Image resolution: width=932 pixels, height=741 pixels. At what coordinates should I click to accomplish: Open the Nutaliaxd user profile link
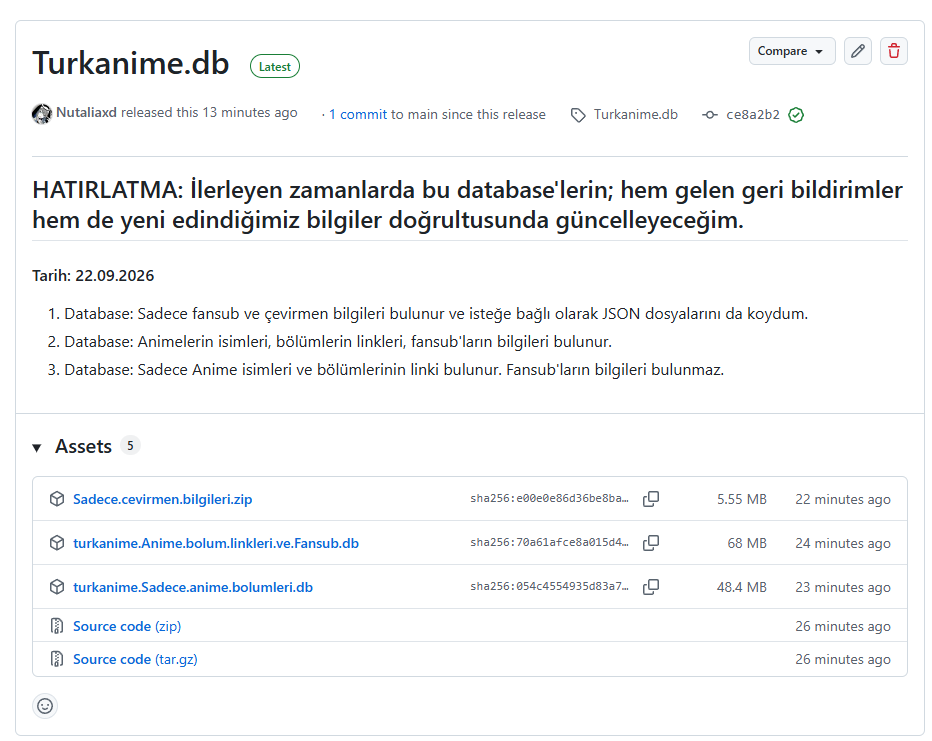(x=86, y=113)
